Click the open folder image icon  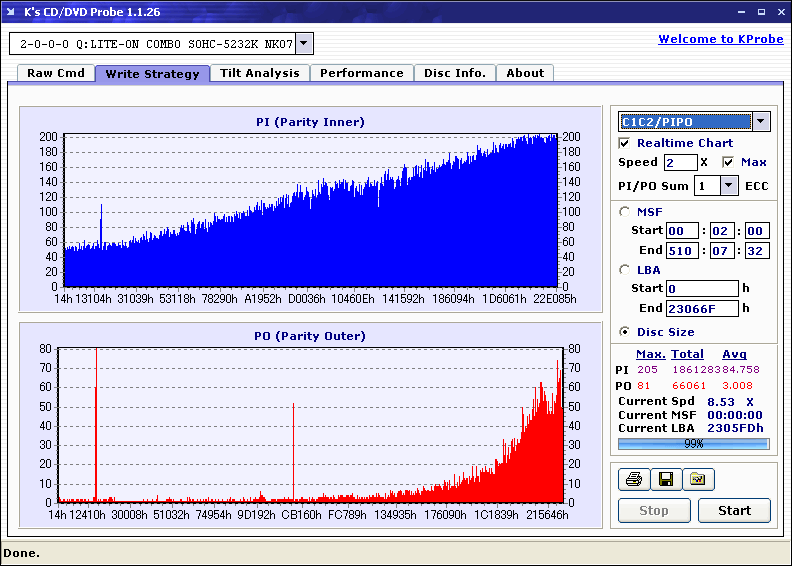point(698,479)
